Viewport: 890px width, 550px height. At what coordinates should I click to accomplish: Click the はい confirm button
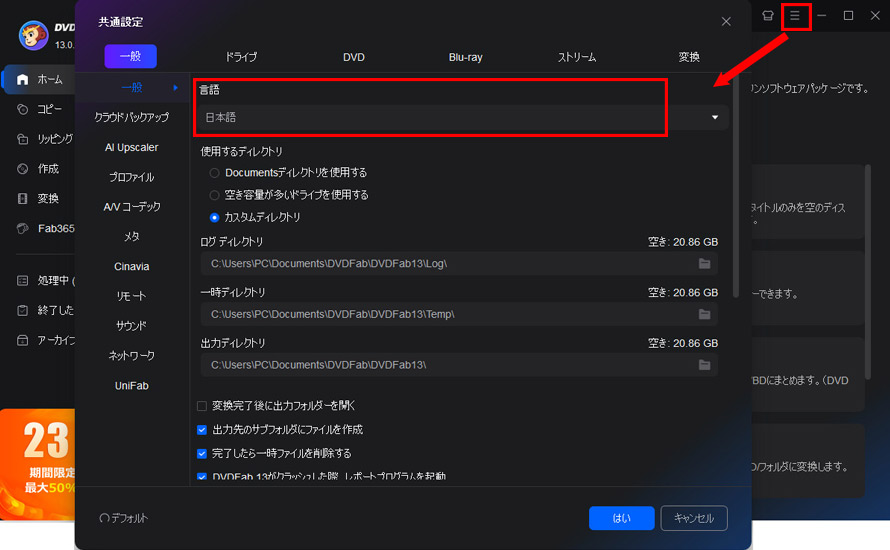pos(622,518)
